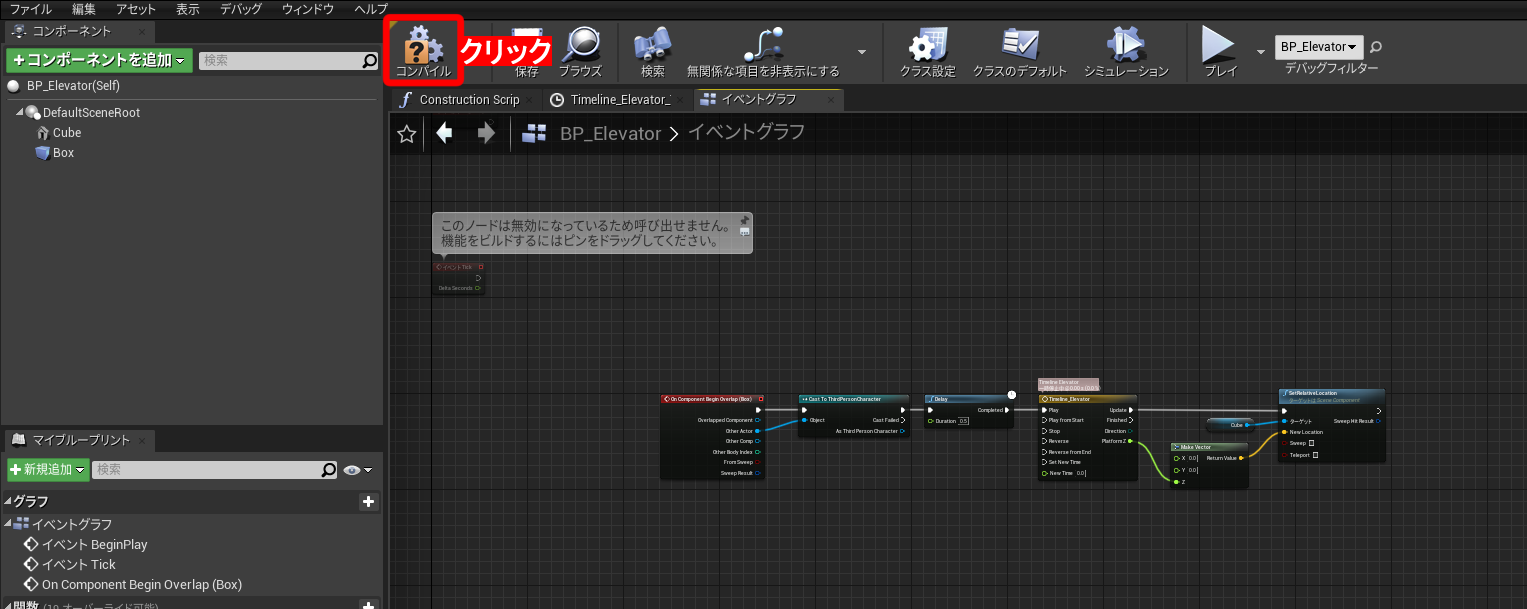Click the magnifier in the My Blueprint search
Image resolution: width=1527 pixels, height=609 pixels.
coord(329,470)
